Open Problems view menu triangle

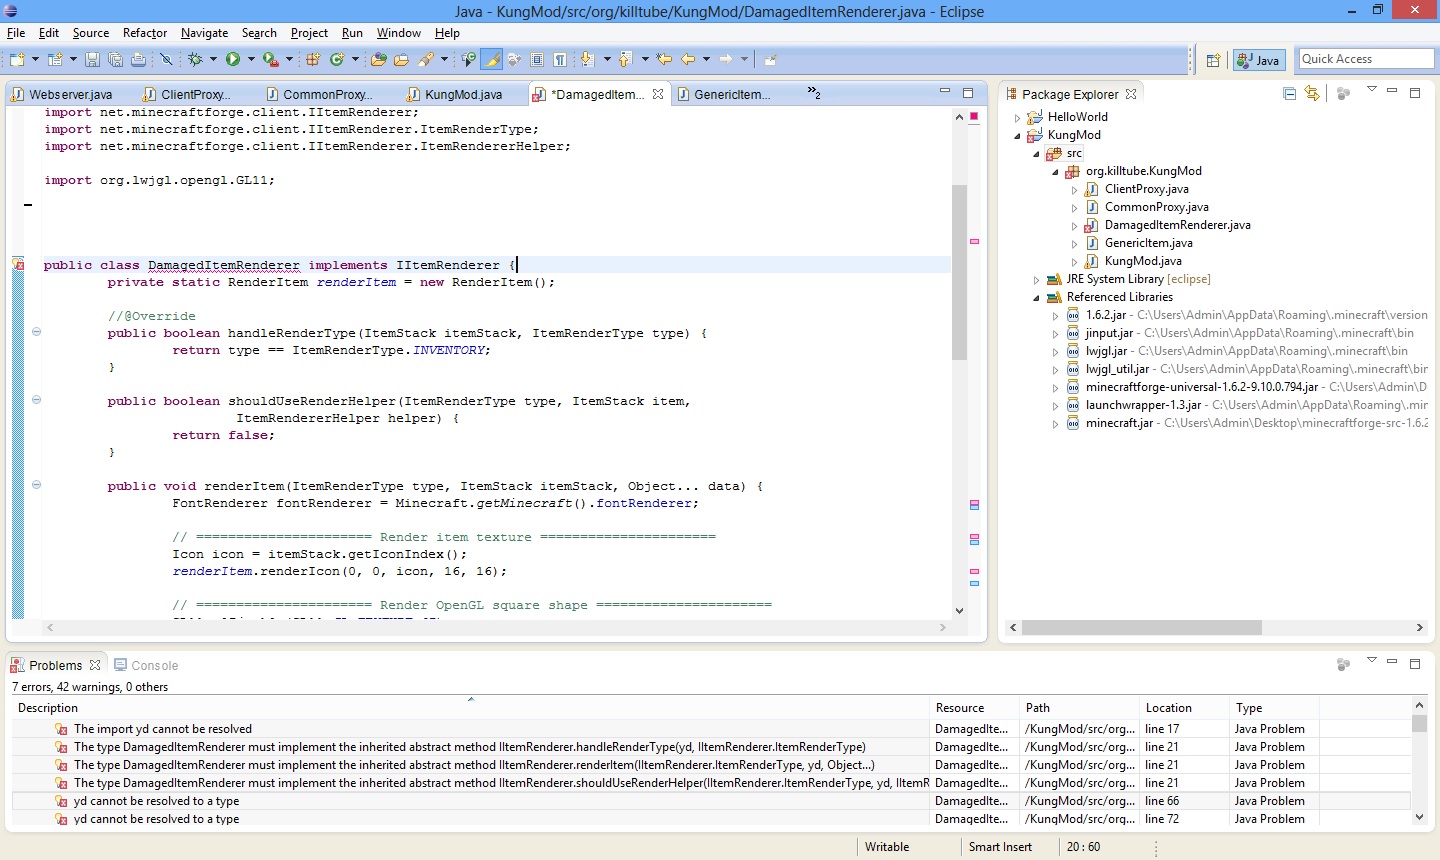pyautogui.click(x=1371, y=660)
